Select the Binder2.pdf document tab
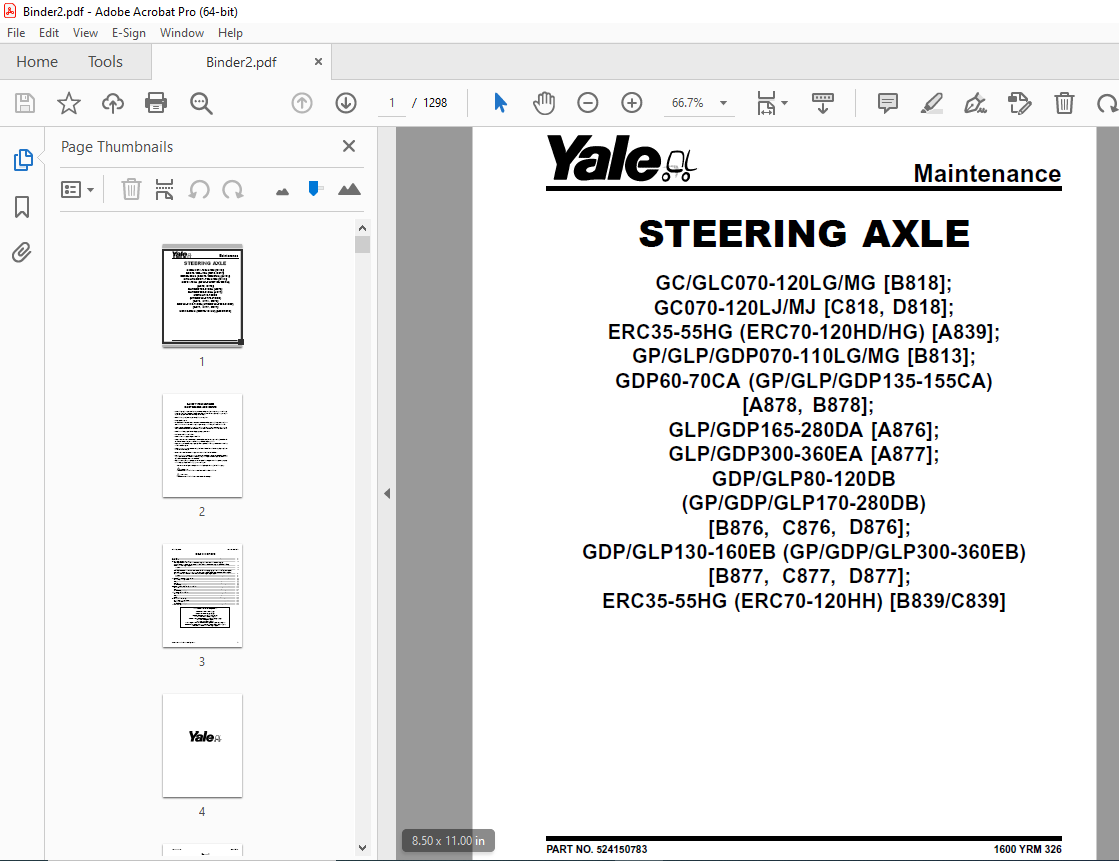 [241, 62]
